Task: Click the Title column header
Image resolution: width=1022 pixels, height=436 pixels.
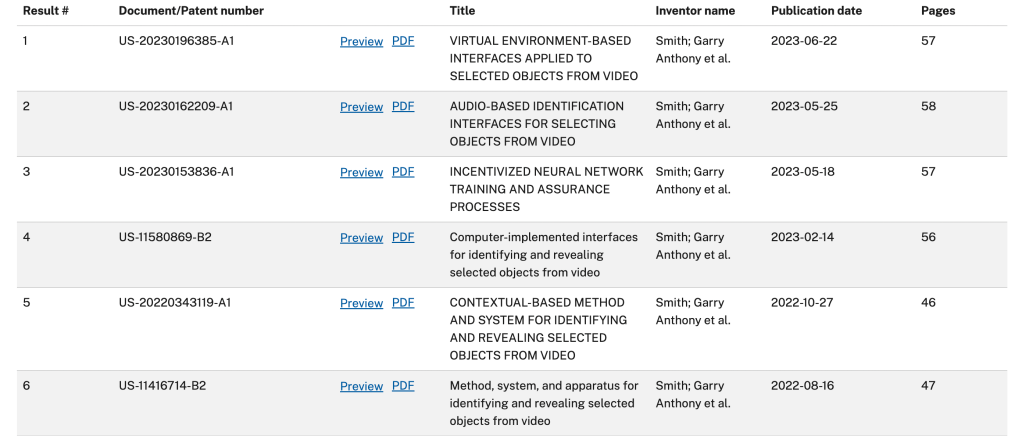Action: pos(462,11)
